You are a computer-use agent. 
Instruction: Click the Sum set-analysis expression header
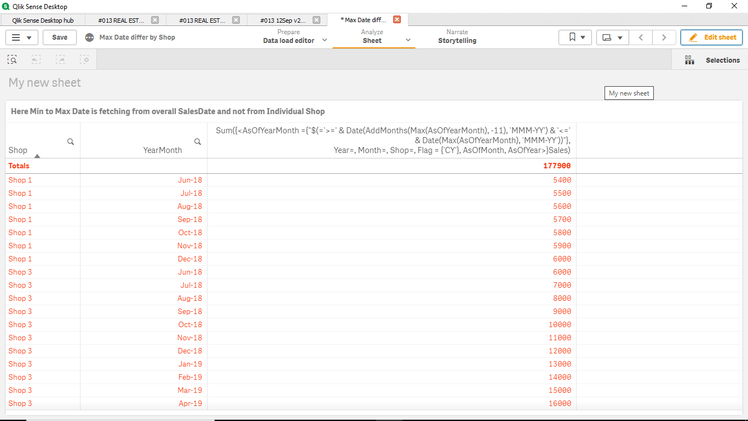coord(392,140)
